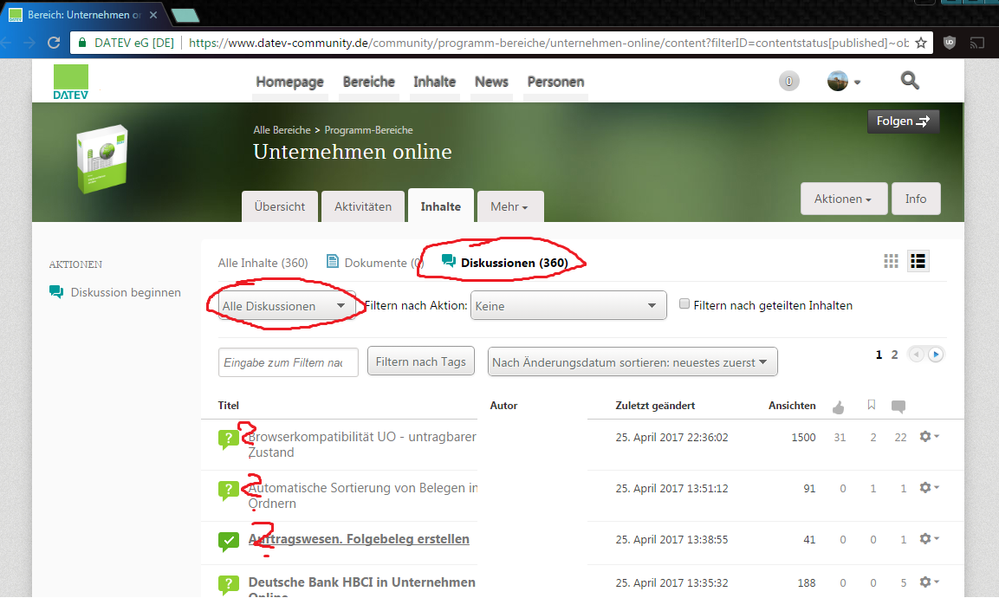
Task: Open the Inhalte top navigation item
Action: (435, 82)
